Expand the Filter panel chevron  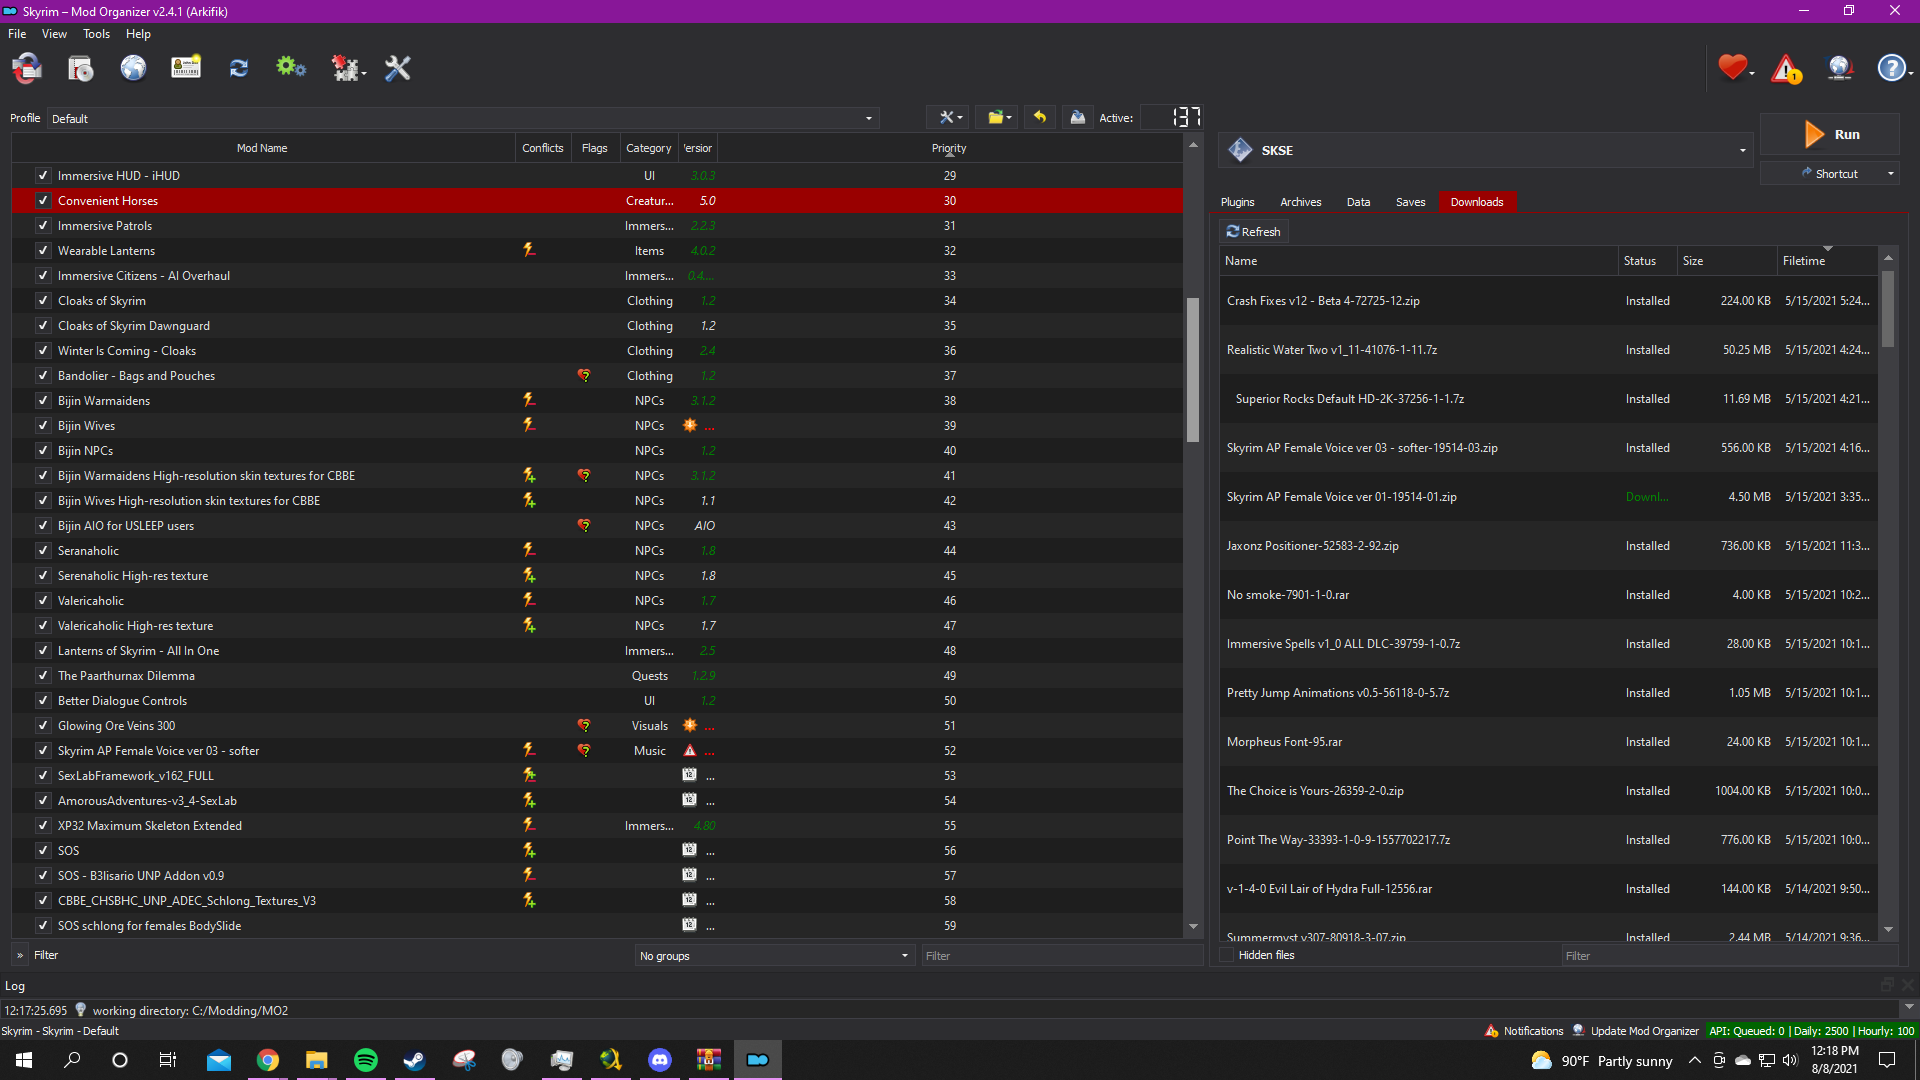(20, 955)
